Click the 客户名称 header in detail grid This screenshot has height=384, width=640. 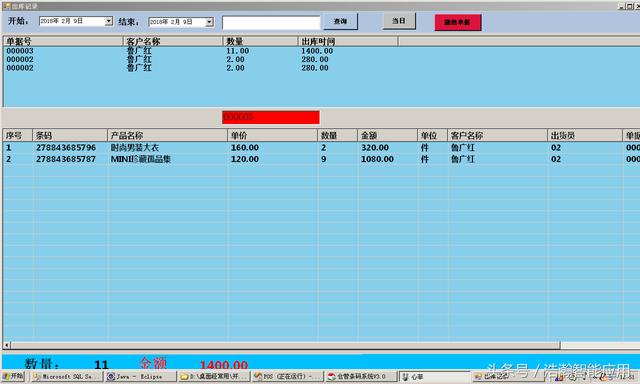point(497,135)
